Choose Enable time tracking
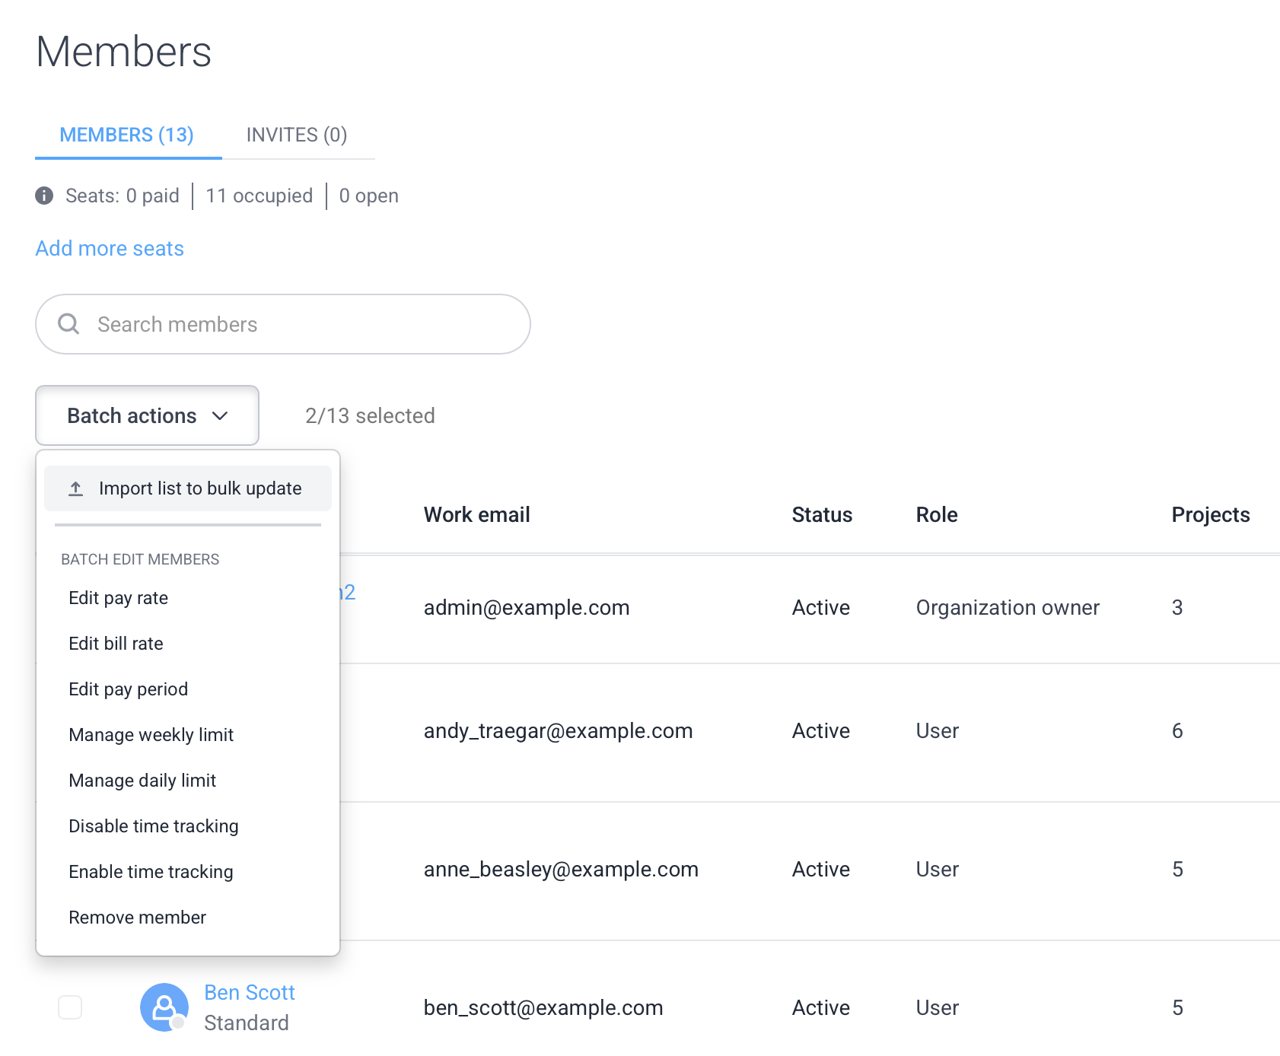This screenshot has width=1280, height=1056. pyautogui.click(x=151, y=872)
